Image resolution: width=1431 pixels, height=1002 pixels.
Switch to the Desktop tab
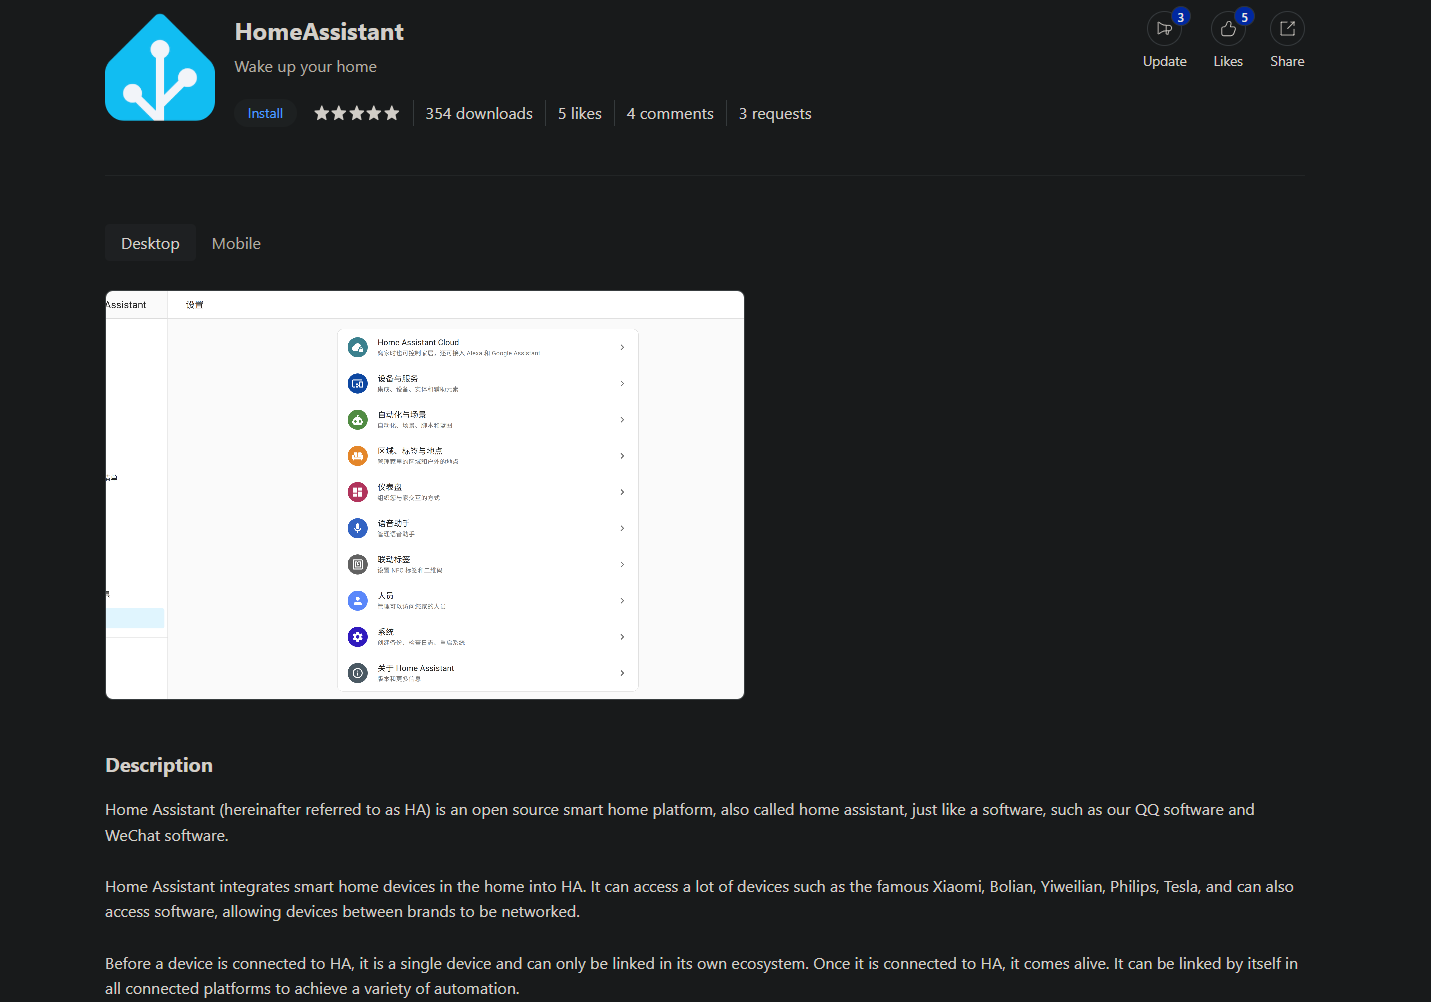tap(150, 243)
